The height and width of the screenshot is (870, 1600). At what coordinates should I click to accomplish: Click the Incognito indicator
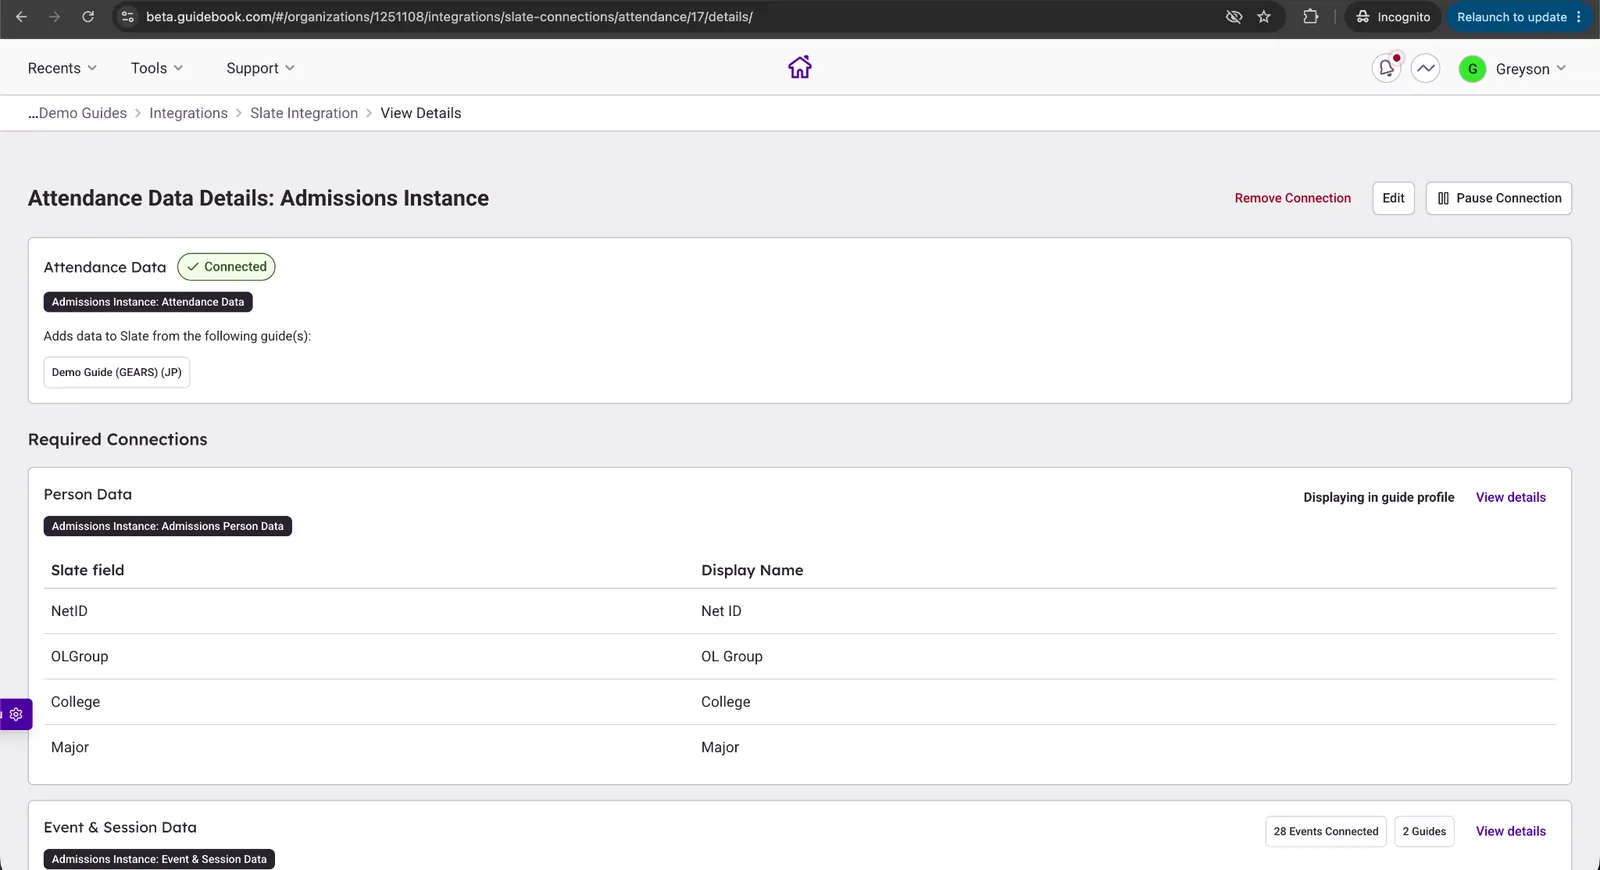[1393, 17]
